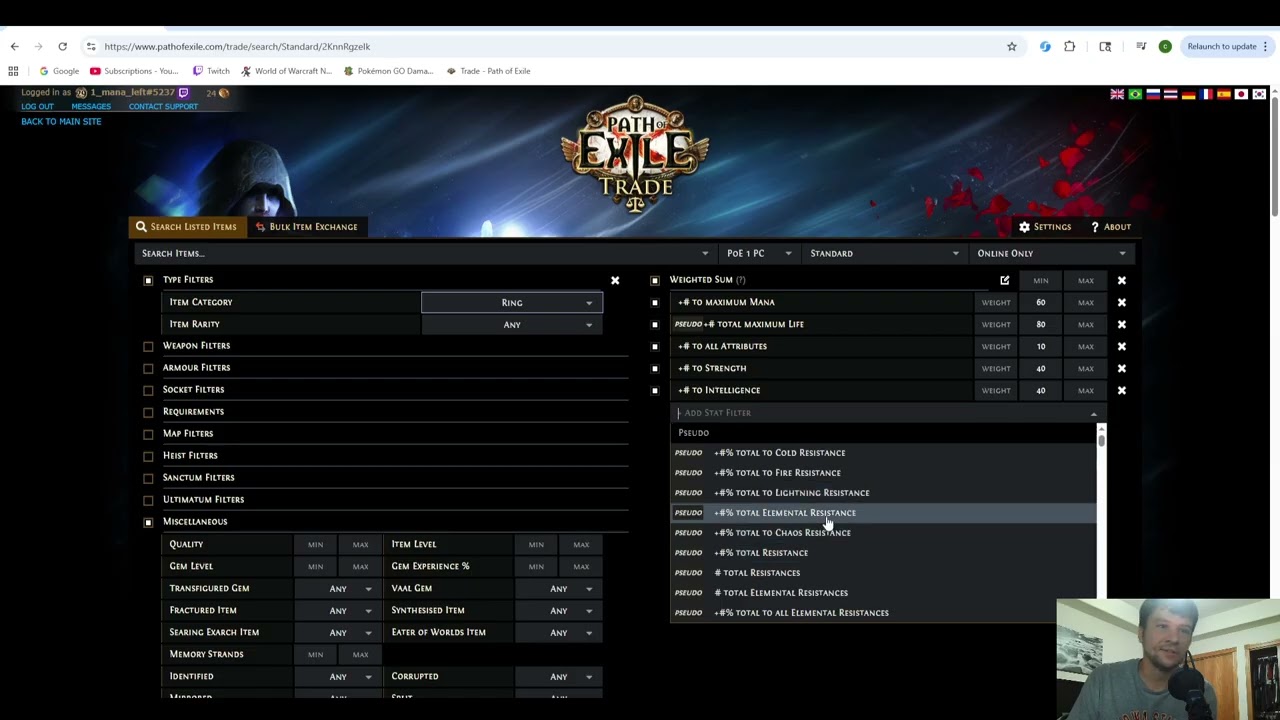This screenshot has width=1280, height=720.
Task: Open the media controls icon in toolbar
Action: (x=1141, y=46)
